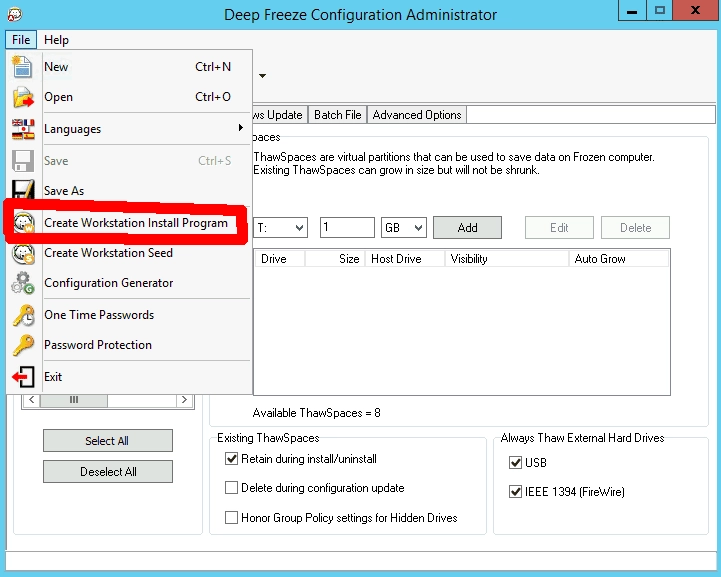Choose New from the File menu
The height and width of the screenshot is (577, 721).
129,67
